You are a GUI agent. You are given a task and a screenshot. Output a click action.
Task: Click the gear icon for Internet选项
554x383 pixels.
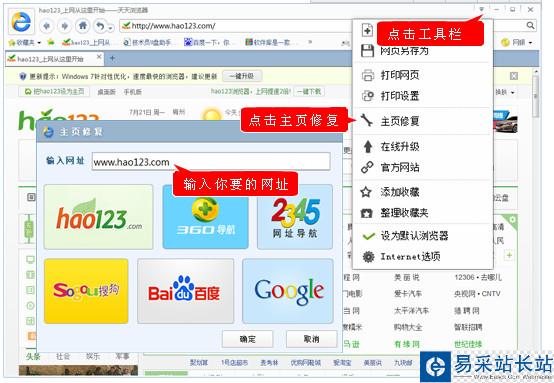click(x=369, y=256)
